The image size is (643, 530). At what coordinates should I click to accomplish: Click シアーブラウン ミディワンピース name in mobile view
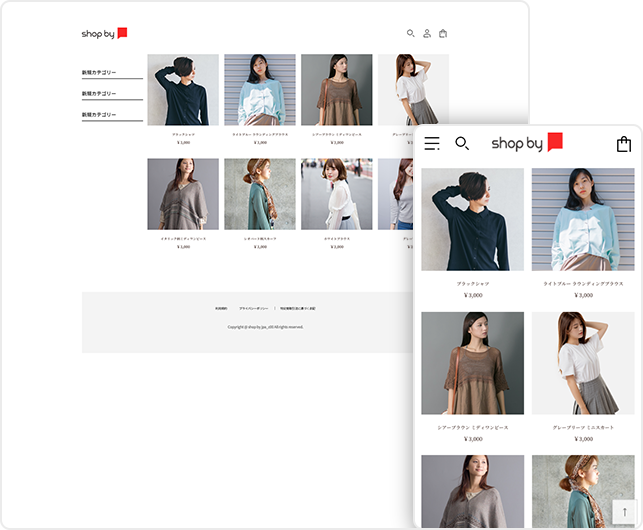(x=473, y=427)
